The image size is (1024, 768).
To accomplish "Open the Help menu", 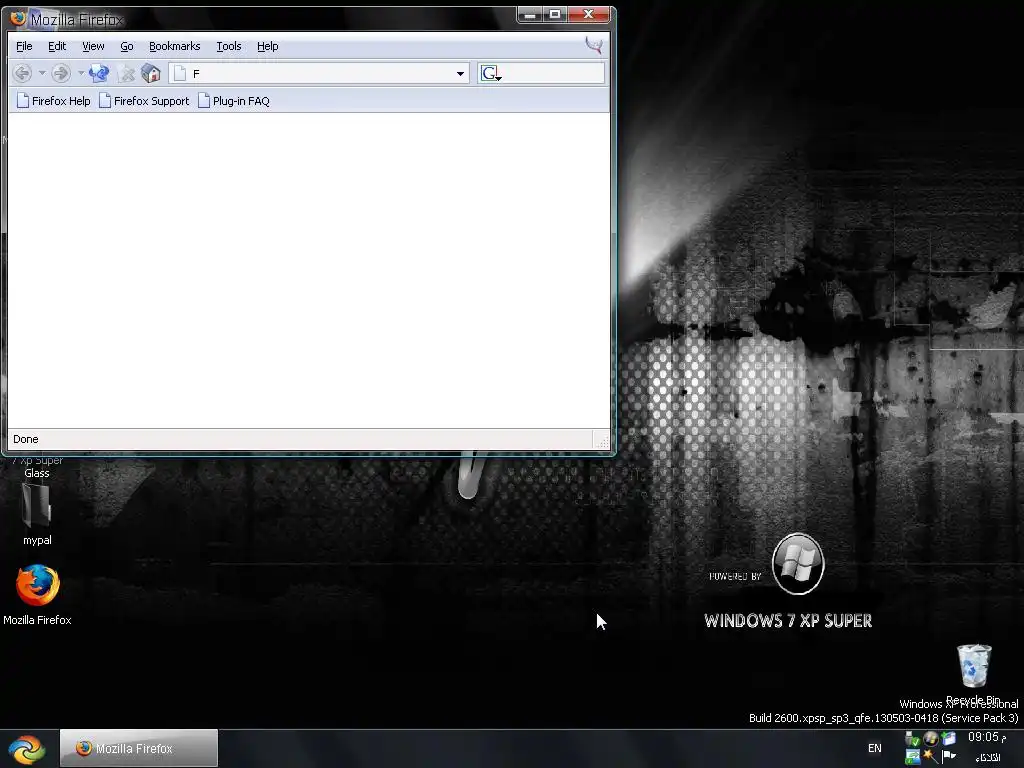I will (267, 46).
